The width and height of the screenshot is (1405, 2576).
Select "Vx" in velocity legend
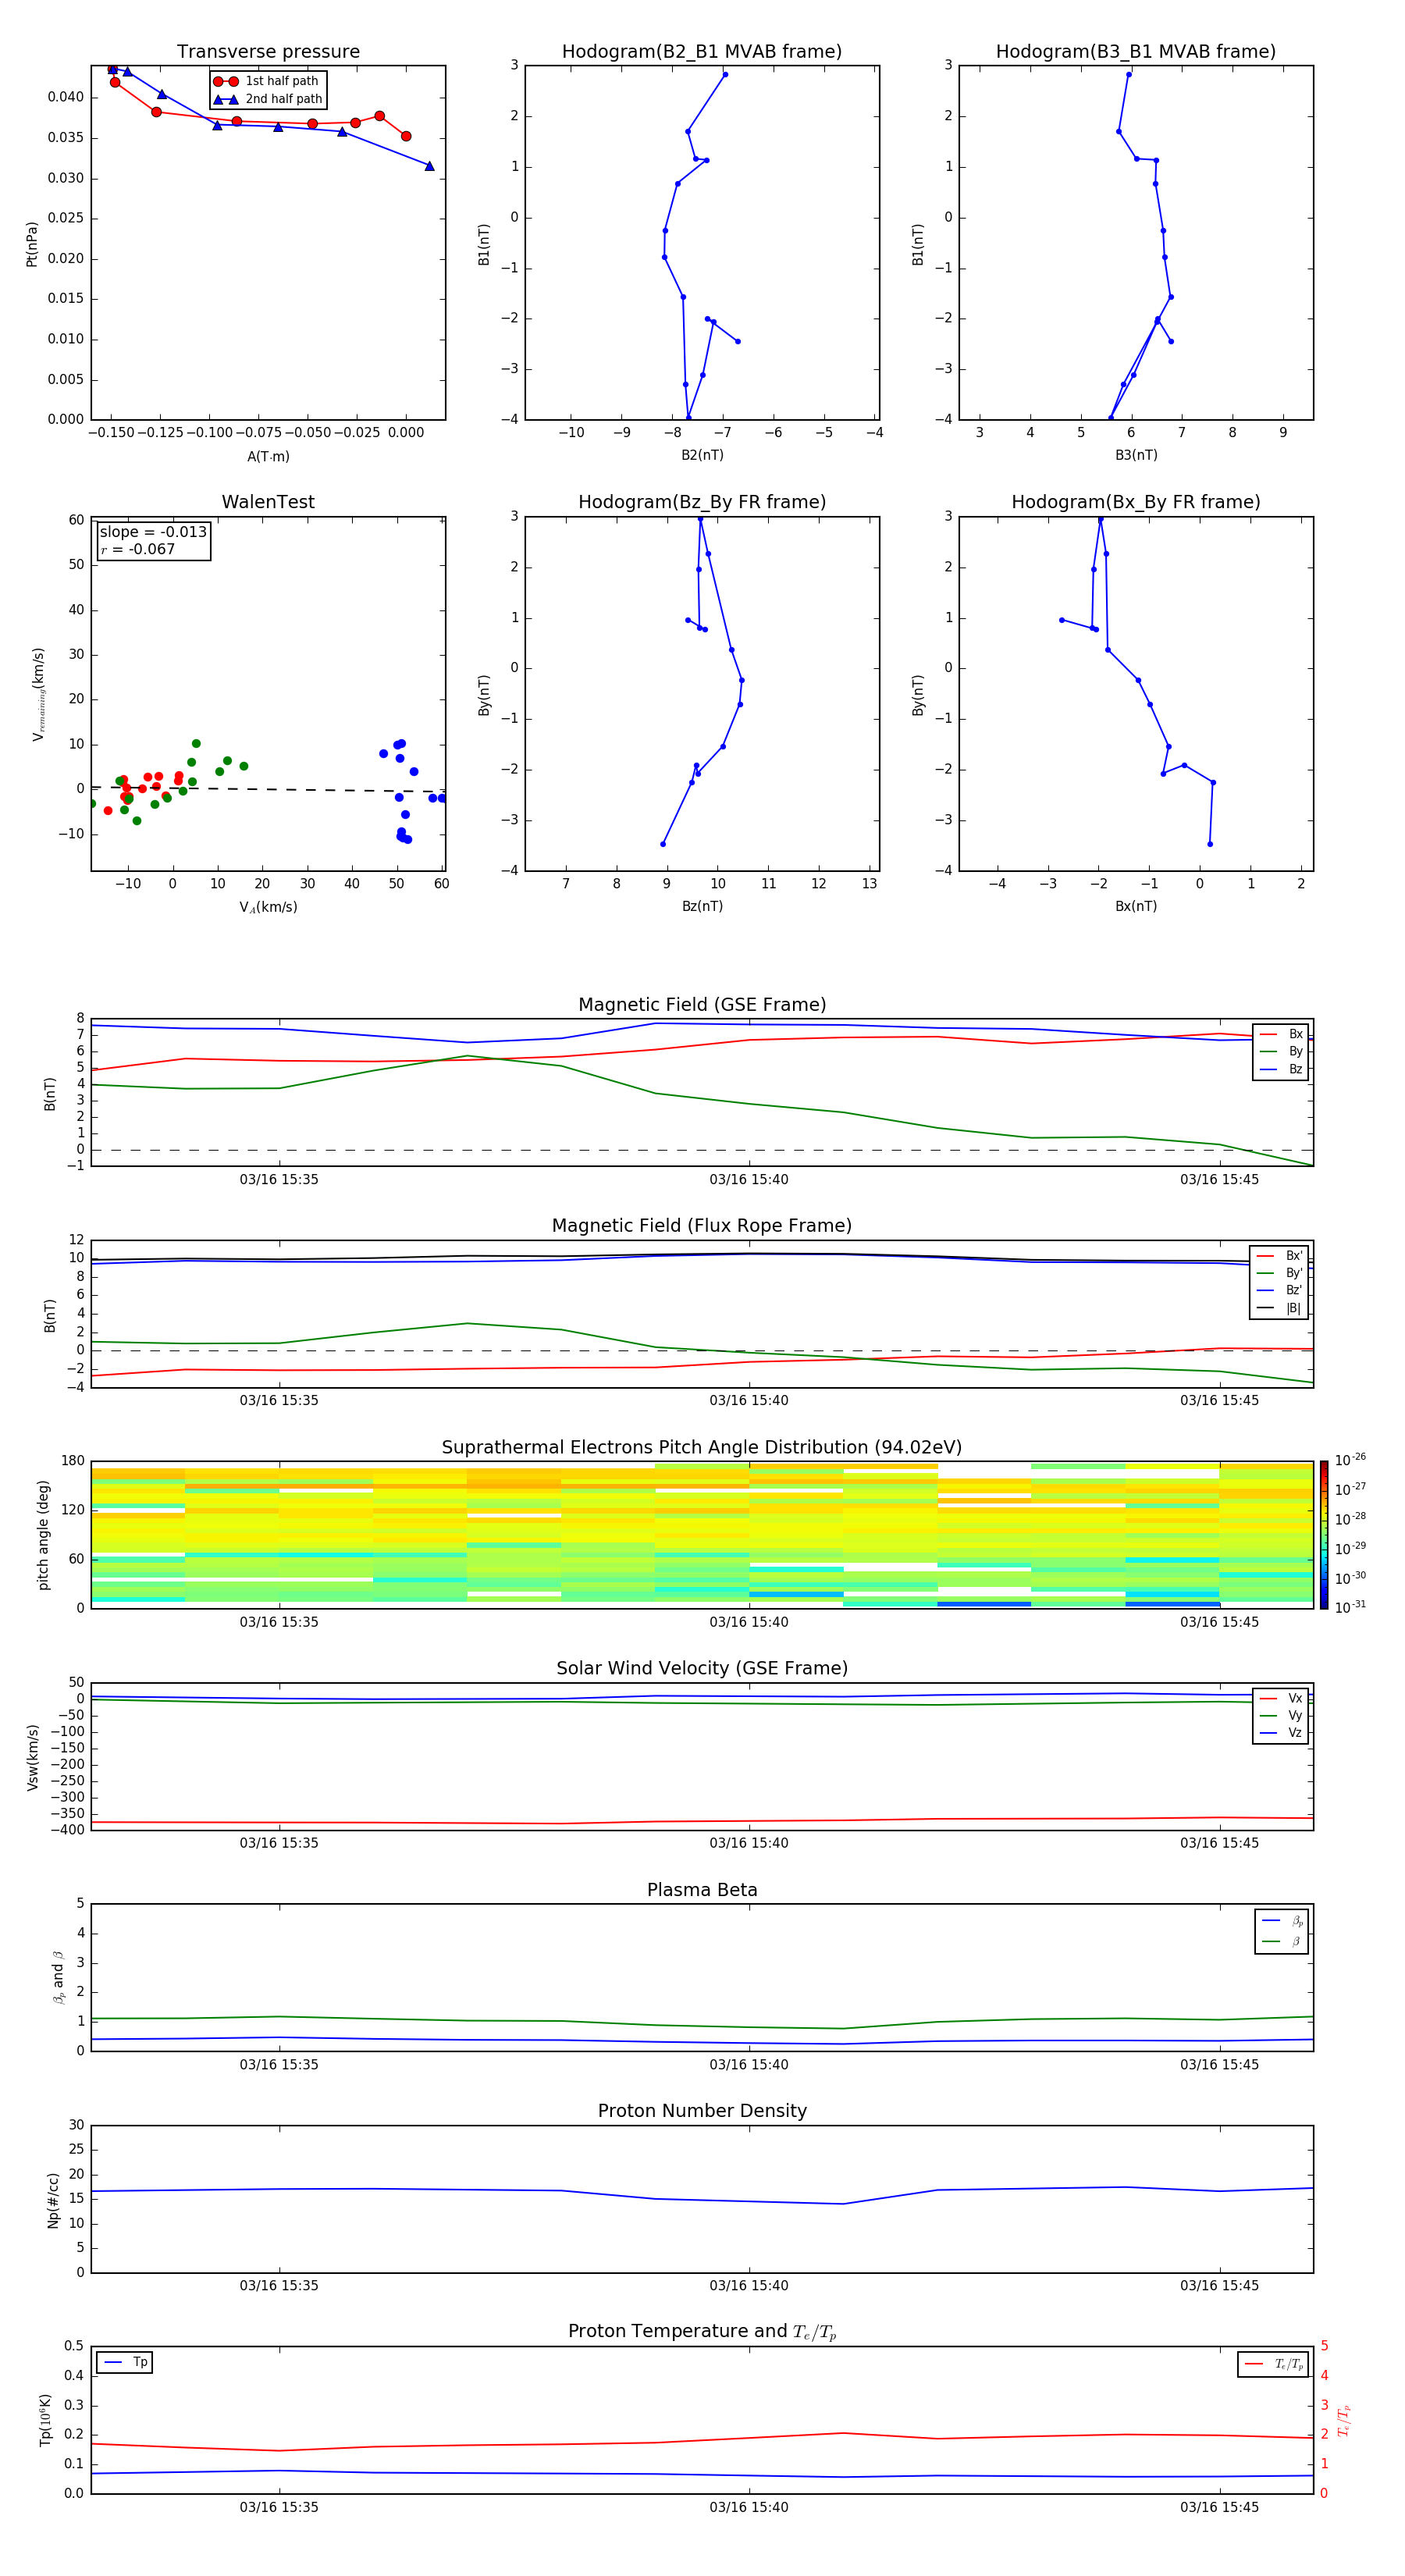pyautogui.click(x=1282, y=1698)
